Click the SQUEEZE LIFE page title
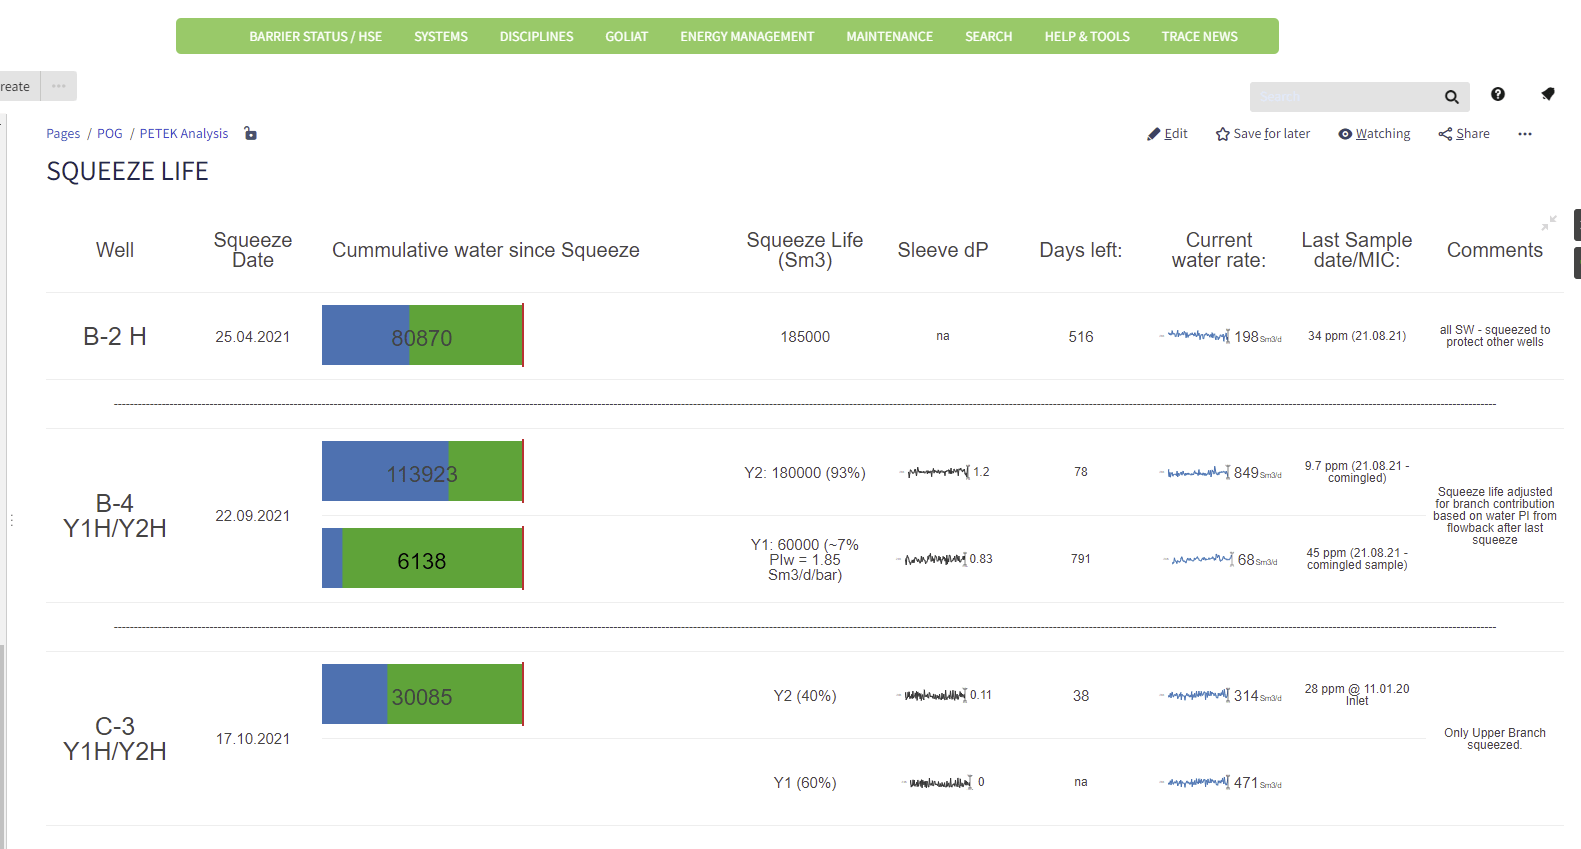The height and width of the screenshot is (849, 1581). (127, 172)
